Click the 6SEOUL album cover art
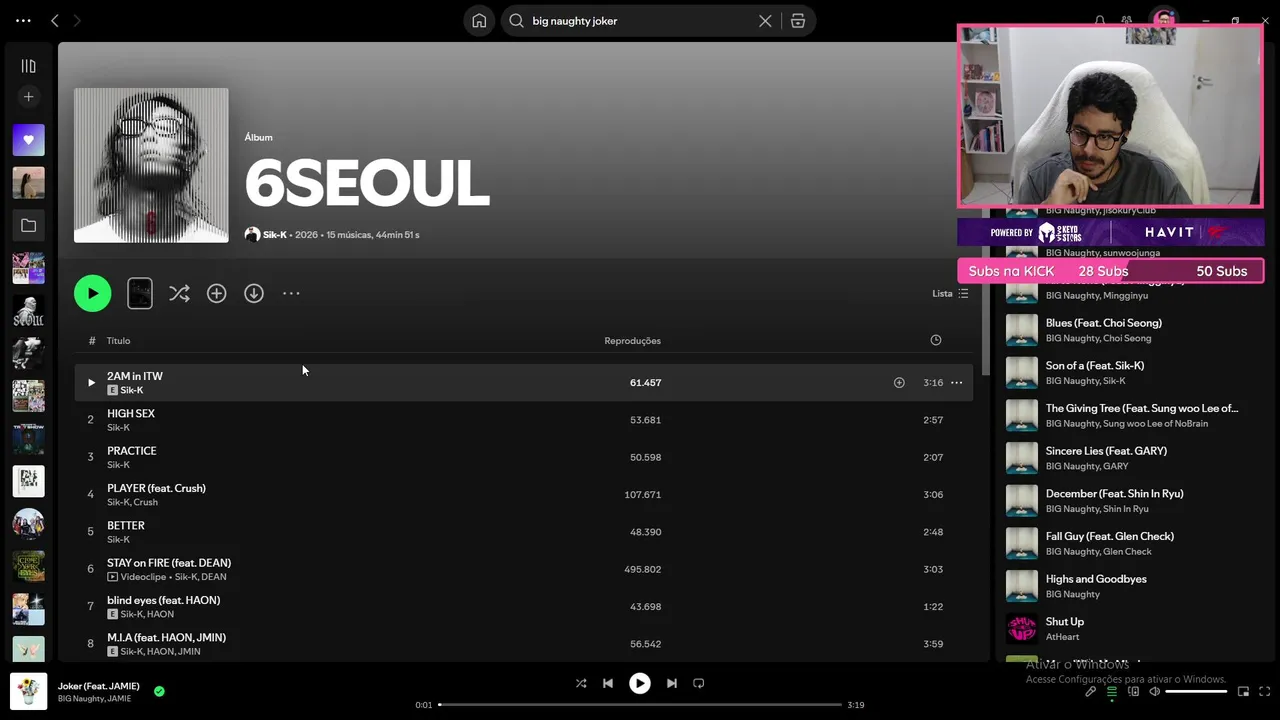Viewport: 1280px width, 720px height. pyautogui.click(x=151, y=165)
